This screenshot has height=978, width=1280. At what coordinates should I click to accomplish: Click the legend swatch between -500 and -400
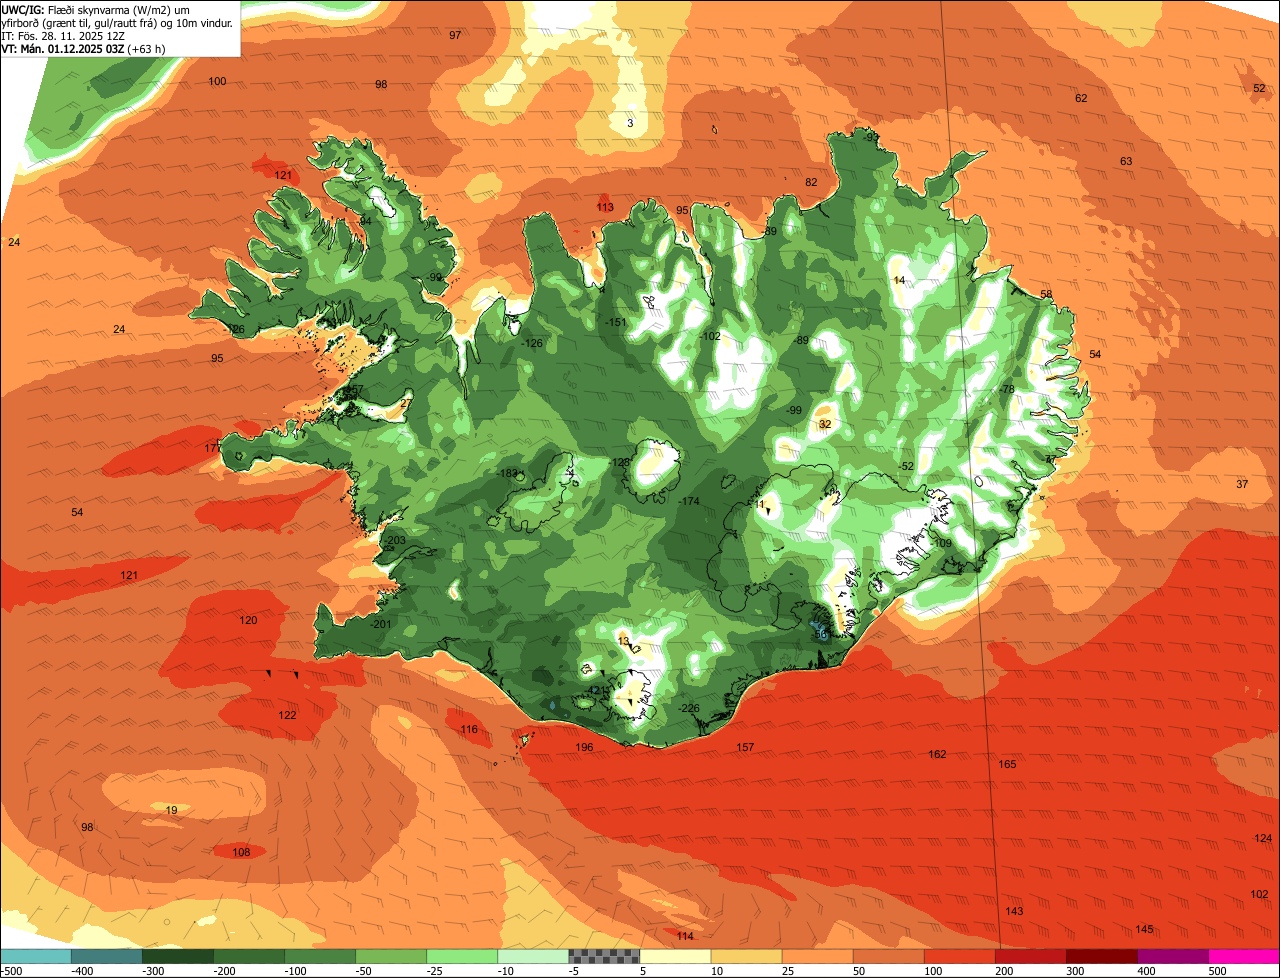click(x=35, y=956)
